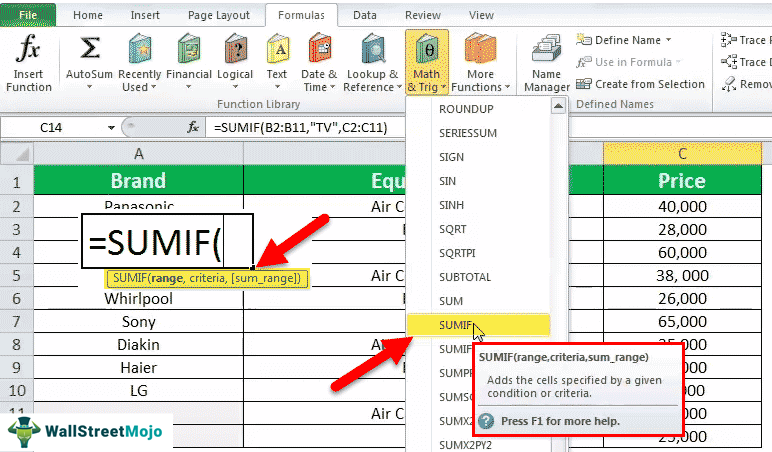Switch to the Page Layout tab
772x452 pixels.
219,15
